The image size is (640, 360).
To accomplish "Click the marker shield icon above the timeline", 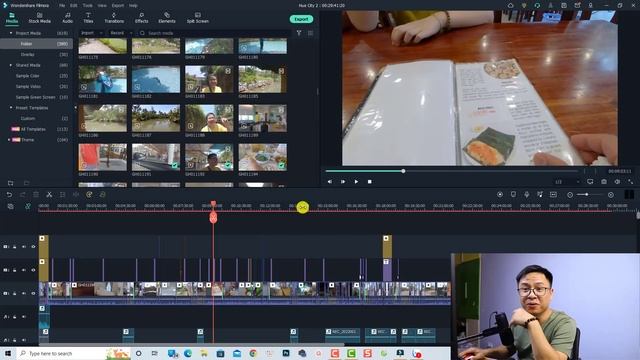I will point(513,195).
